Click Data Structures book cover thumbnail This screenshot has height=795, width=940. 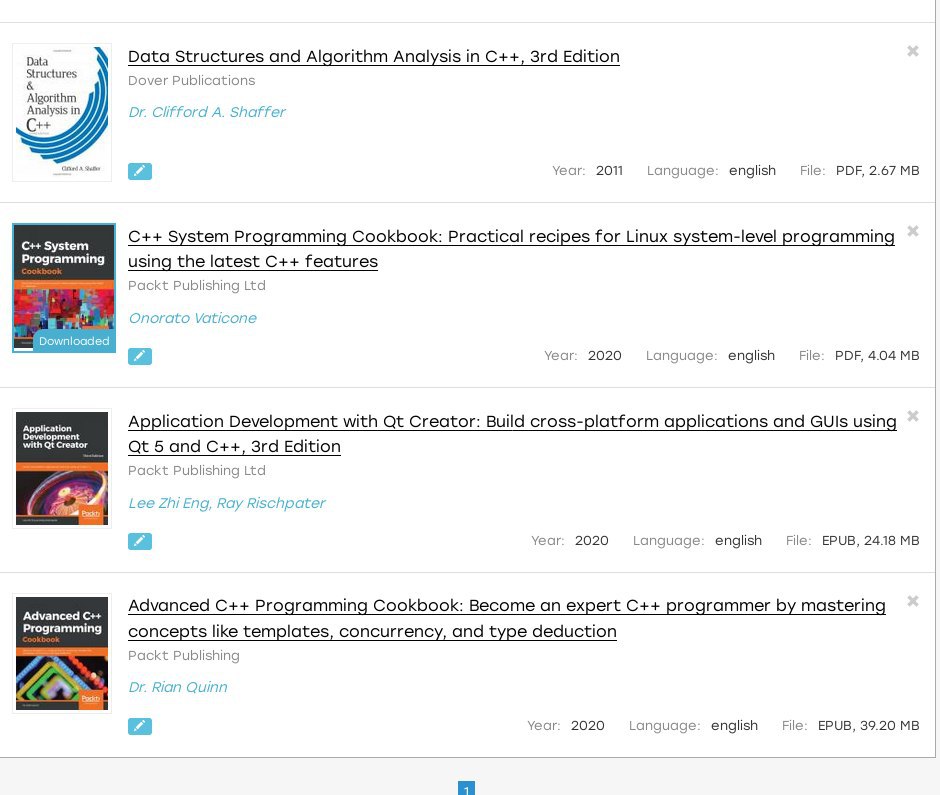pyautogui.click(x=62, y=112)
